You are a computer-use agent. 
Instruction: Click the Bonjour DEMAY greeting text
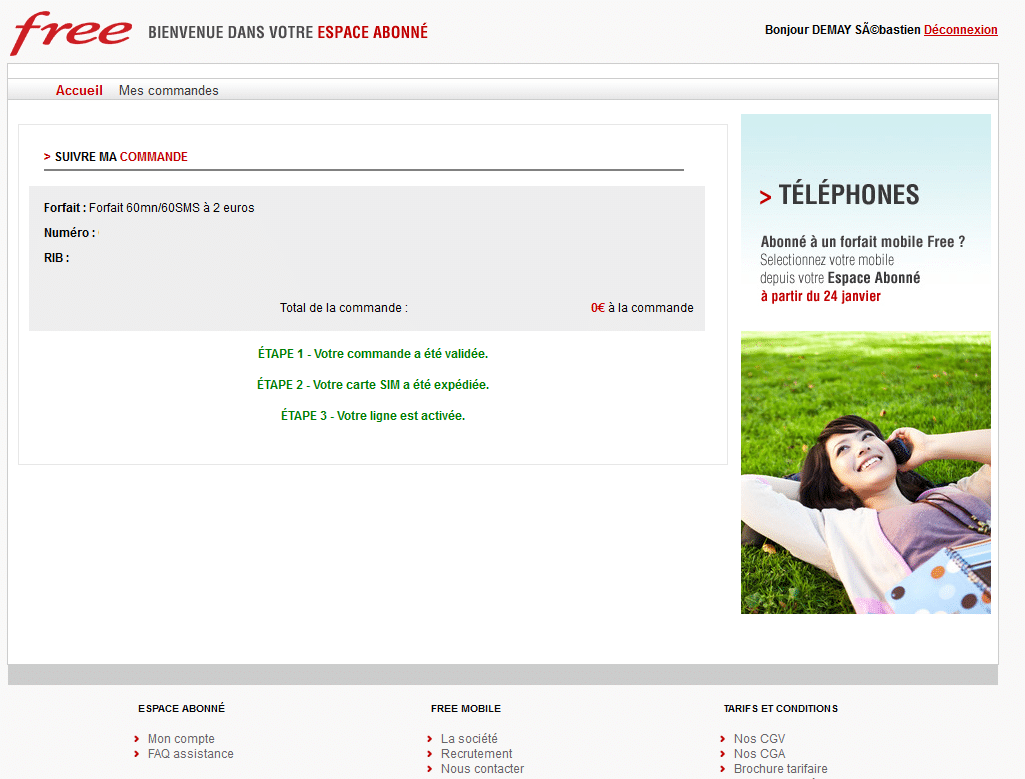click(843, 29)
